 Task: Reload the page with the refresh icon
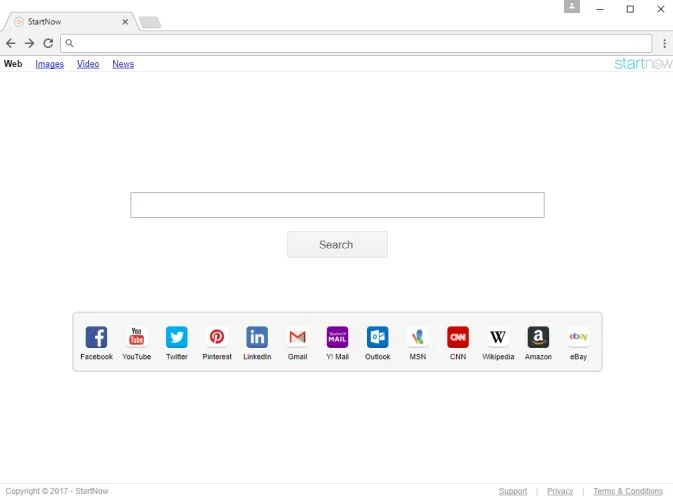pyautogui.click(x=48, y=43)
